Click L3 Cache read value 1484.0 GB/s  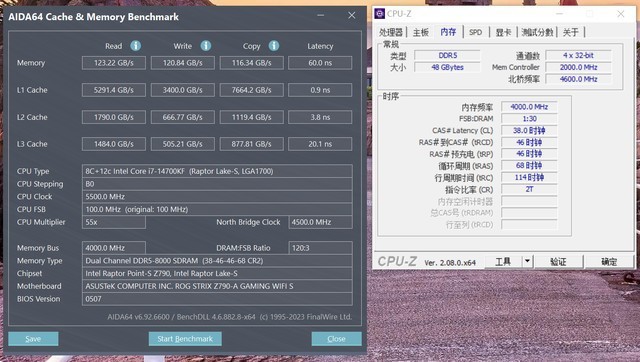point(114,144)
